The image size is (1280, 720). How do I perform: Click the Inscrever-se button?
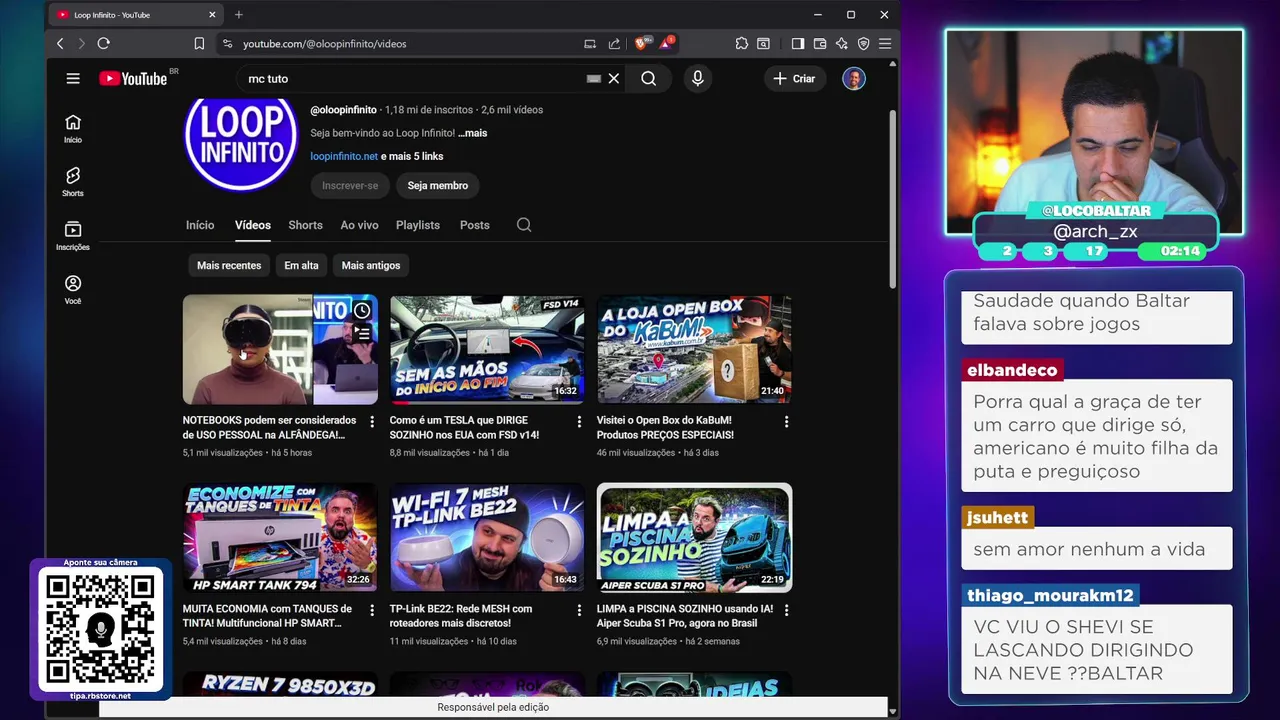pyautogui.click(x=350, y=185)
